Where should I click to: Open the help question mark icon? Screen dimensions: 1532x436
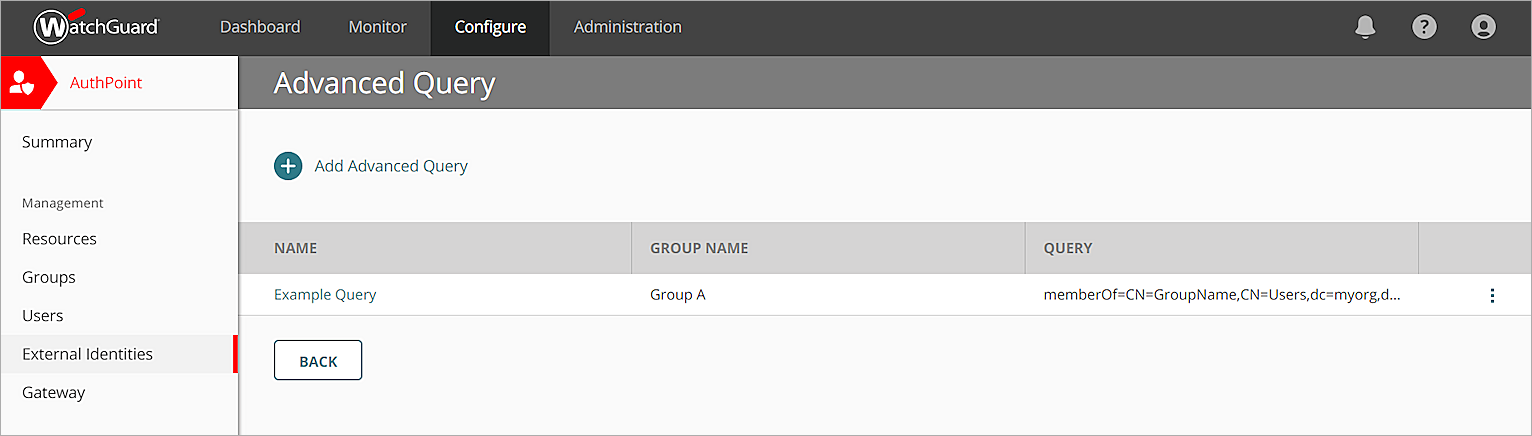[1424, 27]
